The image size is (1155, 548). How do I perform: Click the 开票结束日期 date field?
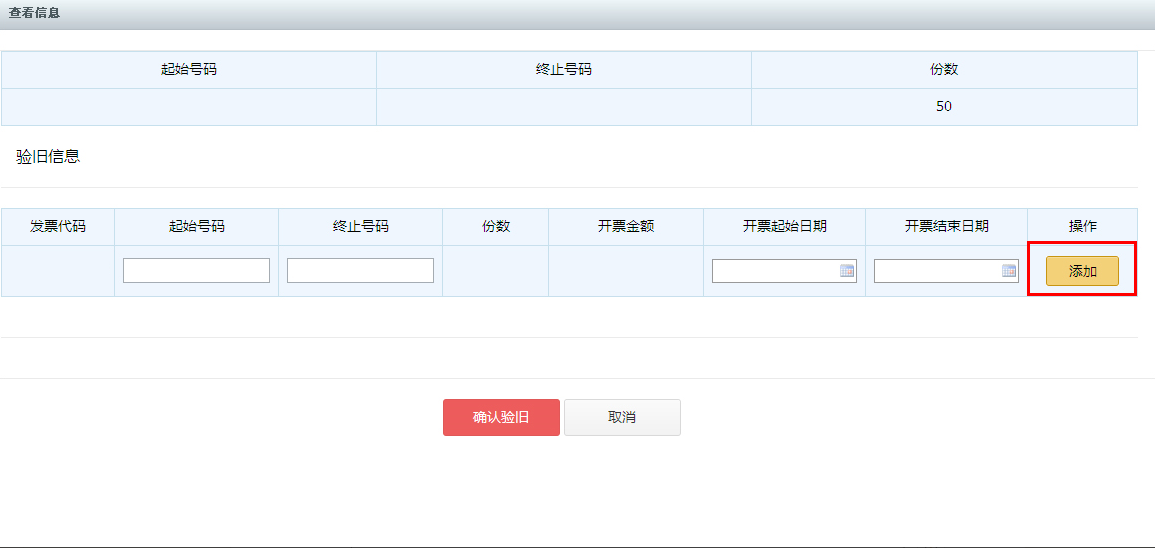point(946,271)
